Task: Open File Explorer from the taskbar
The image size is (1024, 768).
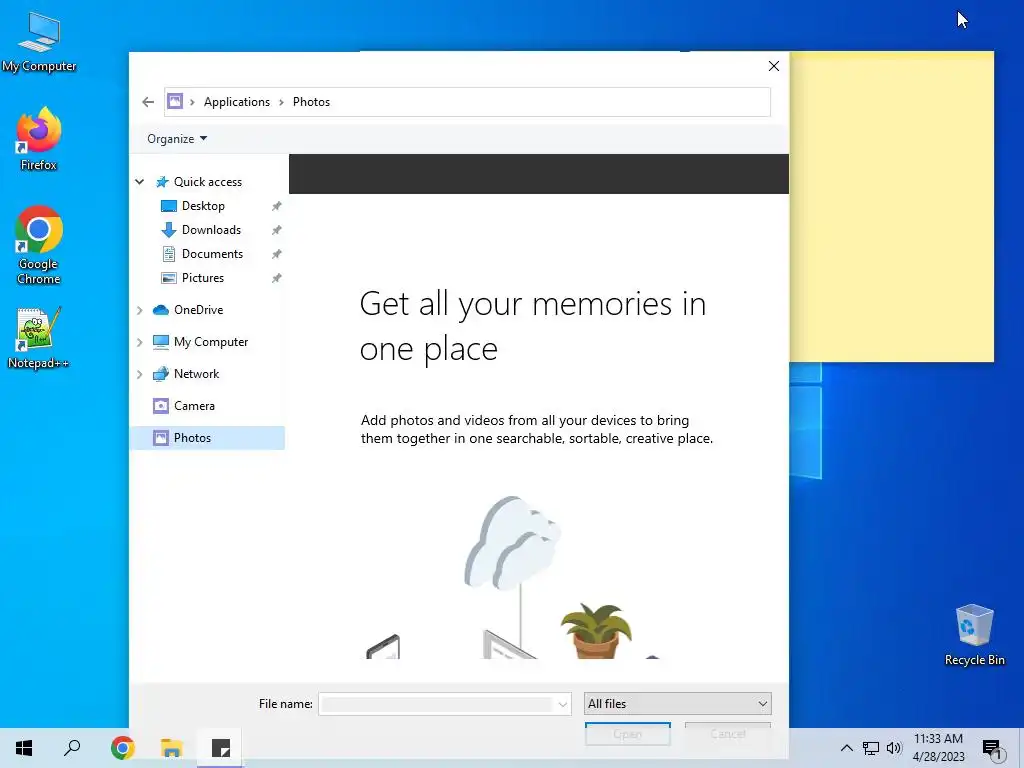Action: click(172, 748)
